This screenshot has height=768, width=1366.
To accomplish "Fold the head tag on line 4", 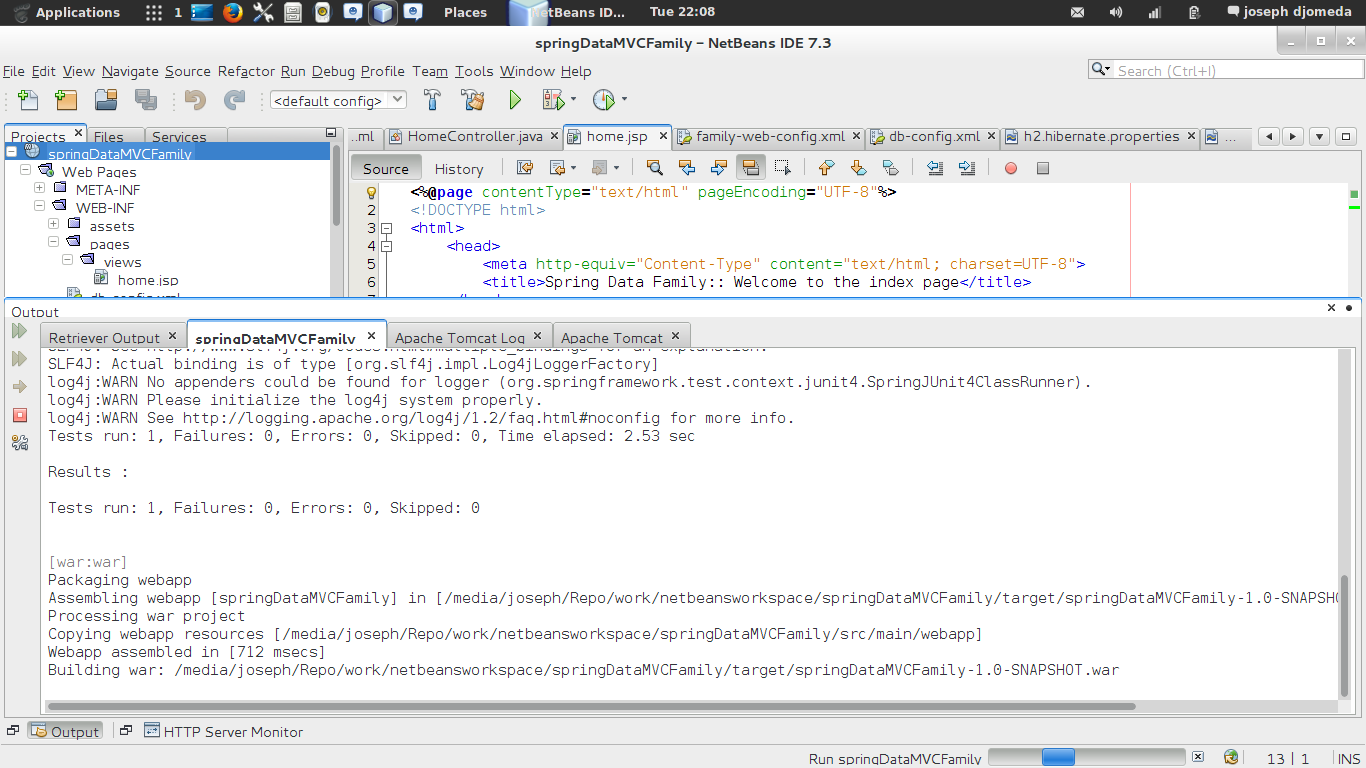I will [x=387, y=246].
